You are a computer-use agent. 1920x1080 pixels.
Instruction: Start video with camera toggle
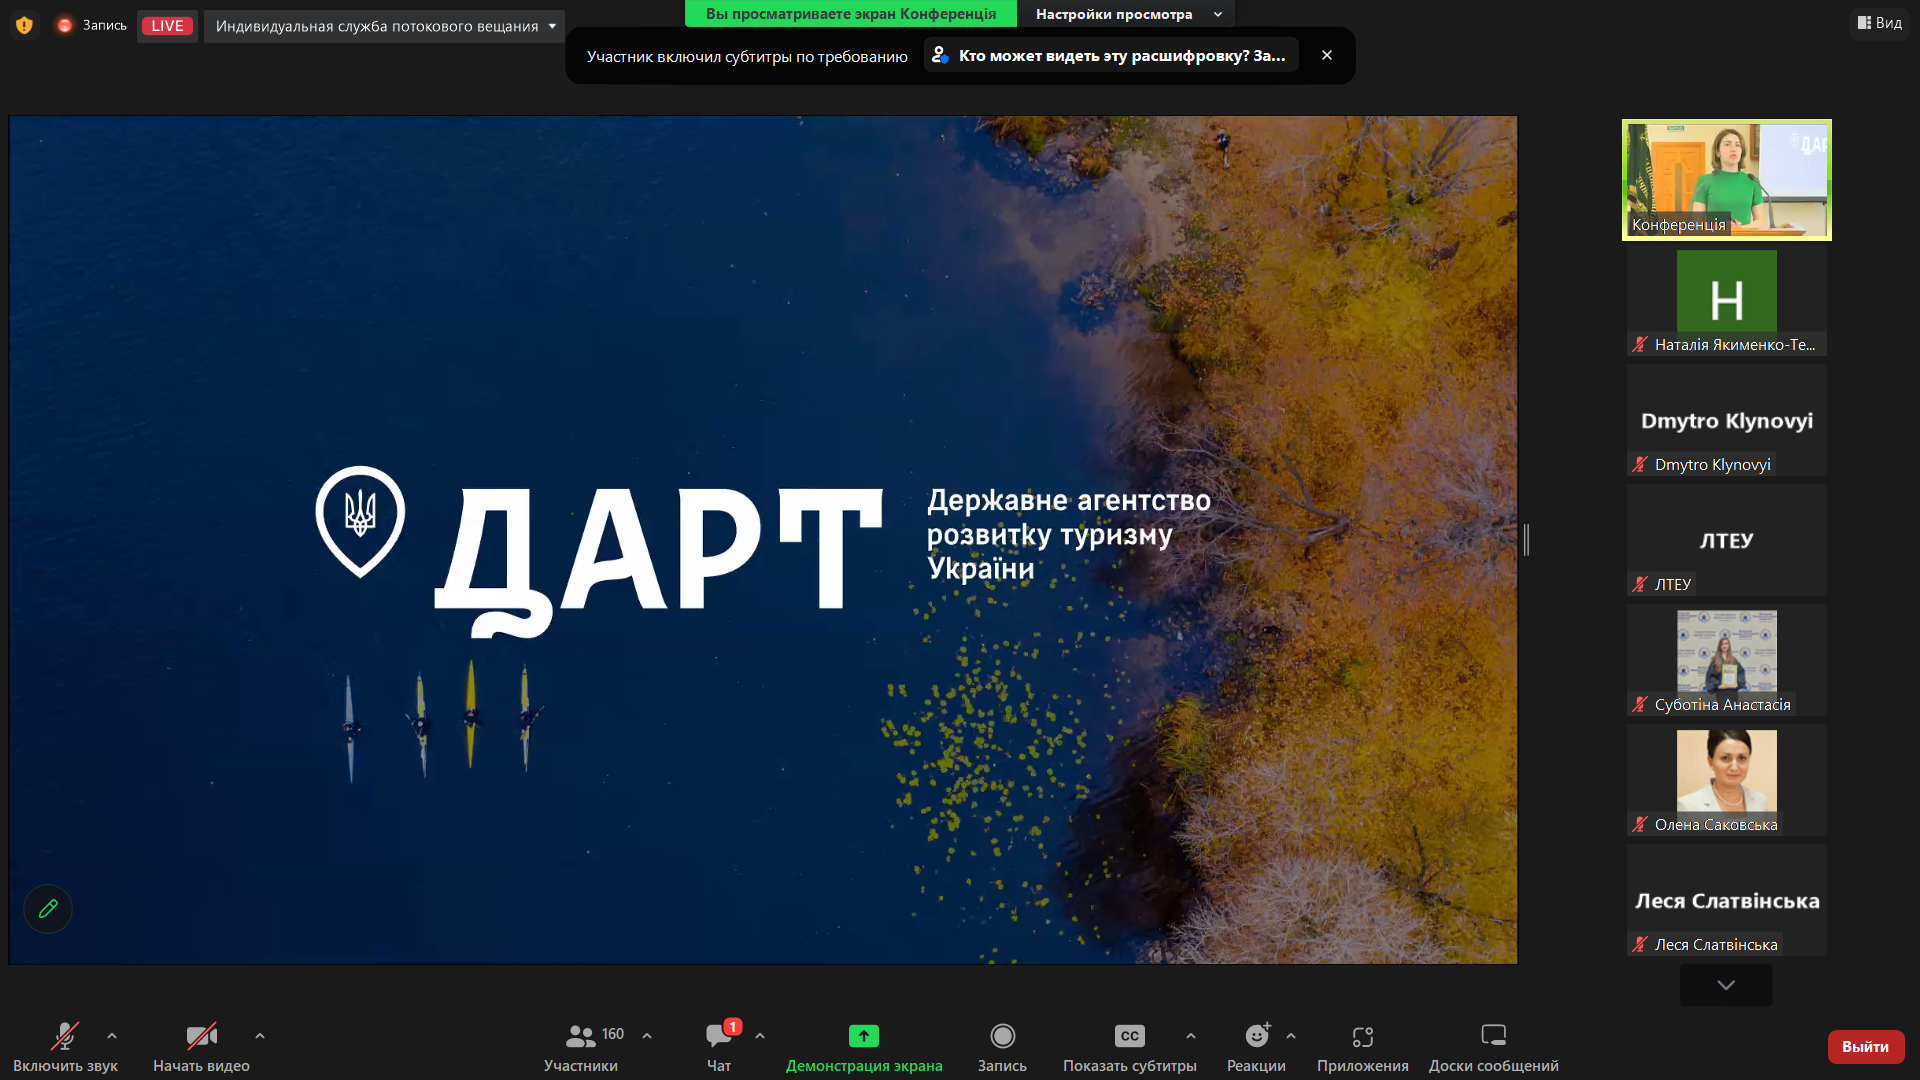point(201,1036)
